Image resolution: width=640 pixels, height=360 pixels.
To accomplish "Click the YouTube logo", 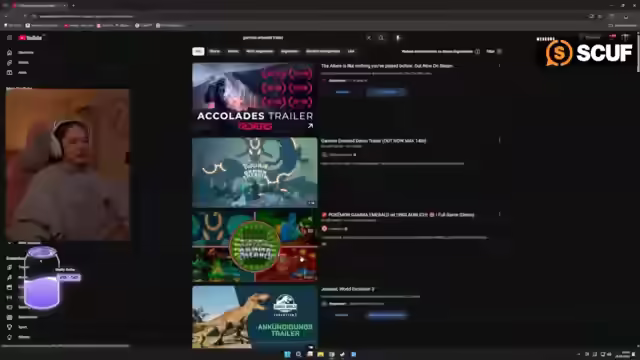I will pyautogui.click(x=30, y=38).
